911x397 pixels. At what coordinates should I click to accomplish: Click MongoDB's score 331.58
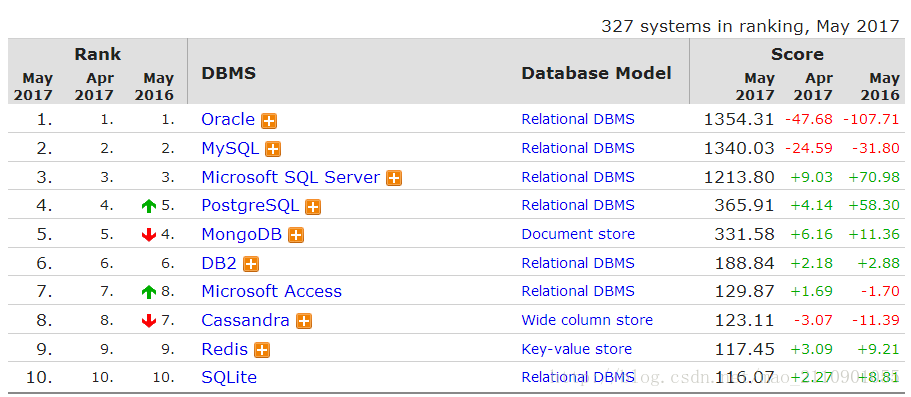pyautogui.click(x=744, y=234)
